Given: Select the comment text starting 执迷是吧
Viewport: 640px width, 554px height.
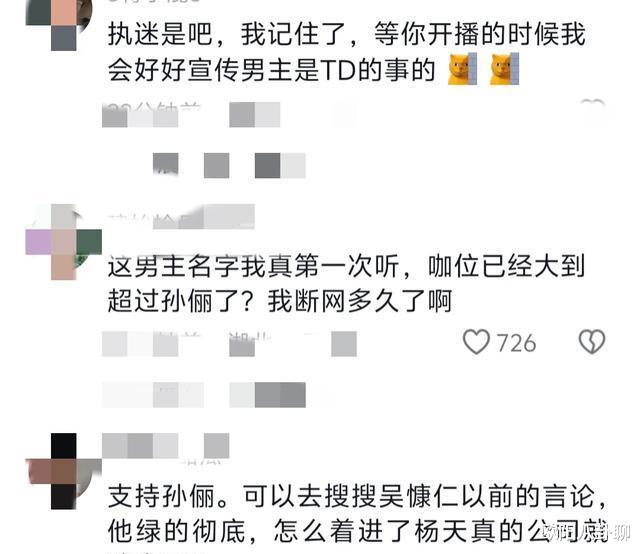Looking at the screenshot, I should click(x=347, y=52).
